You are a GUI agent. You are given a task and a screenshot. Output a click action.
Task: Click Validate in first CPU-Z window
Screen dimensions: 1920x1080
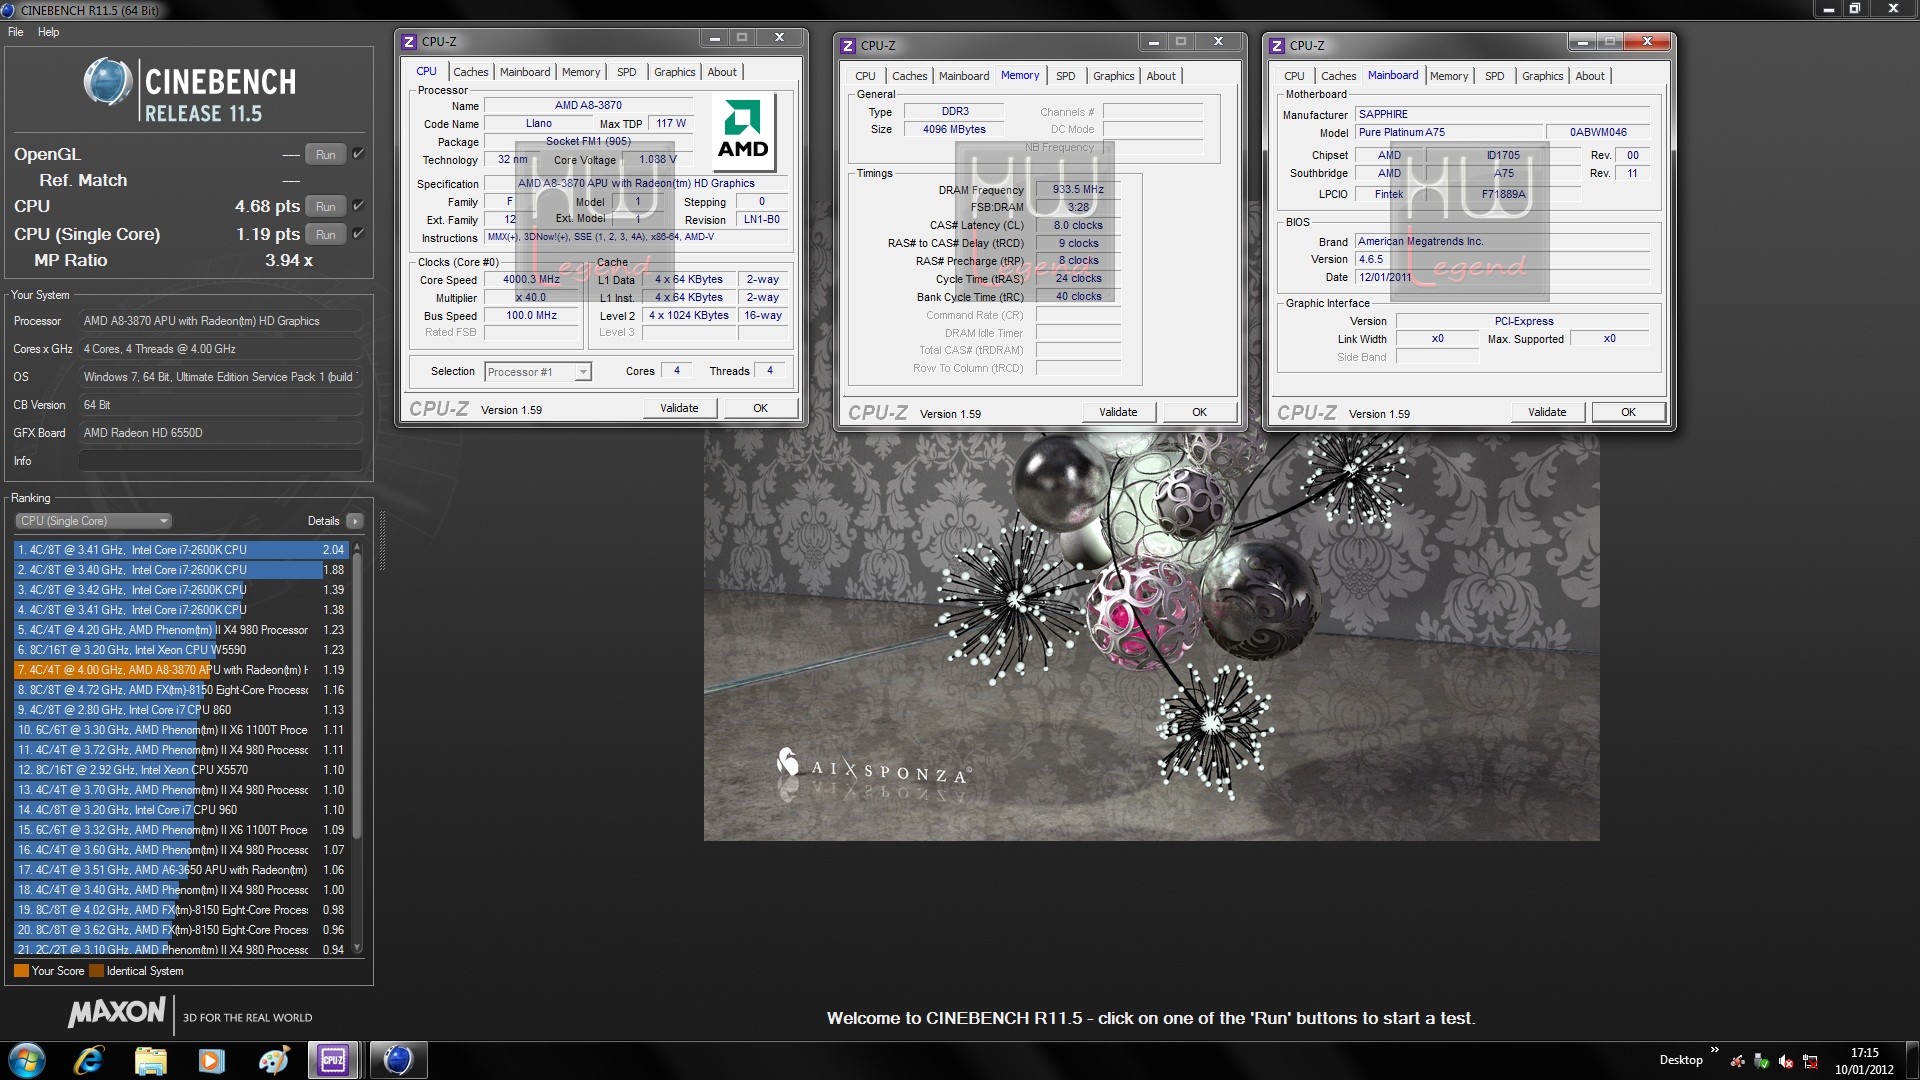679,408
